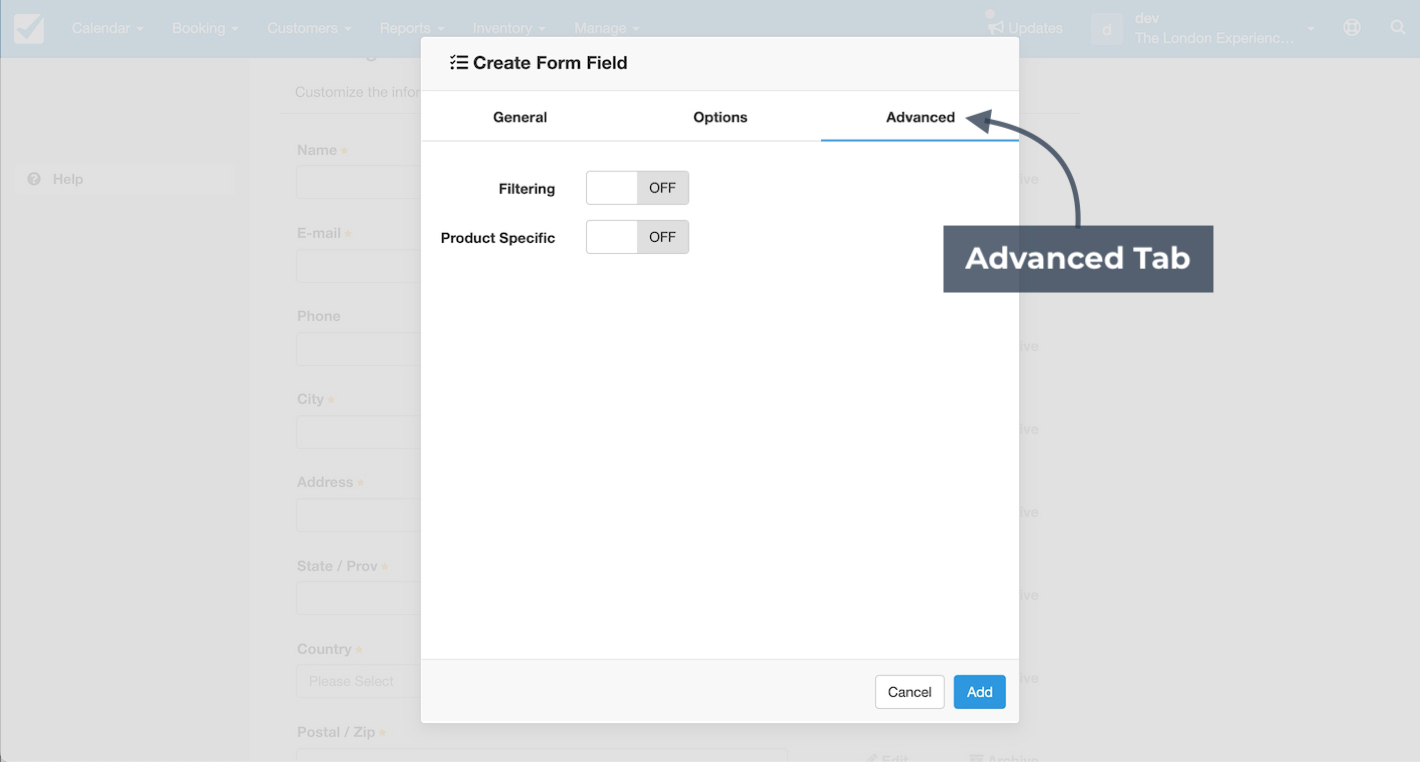The width and height of the screenshot is (1420, 762).
Task: Open the Manage menu
Action: coord(606,28)
